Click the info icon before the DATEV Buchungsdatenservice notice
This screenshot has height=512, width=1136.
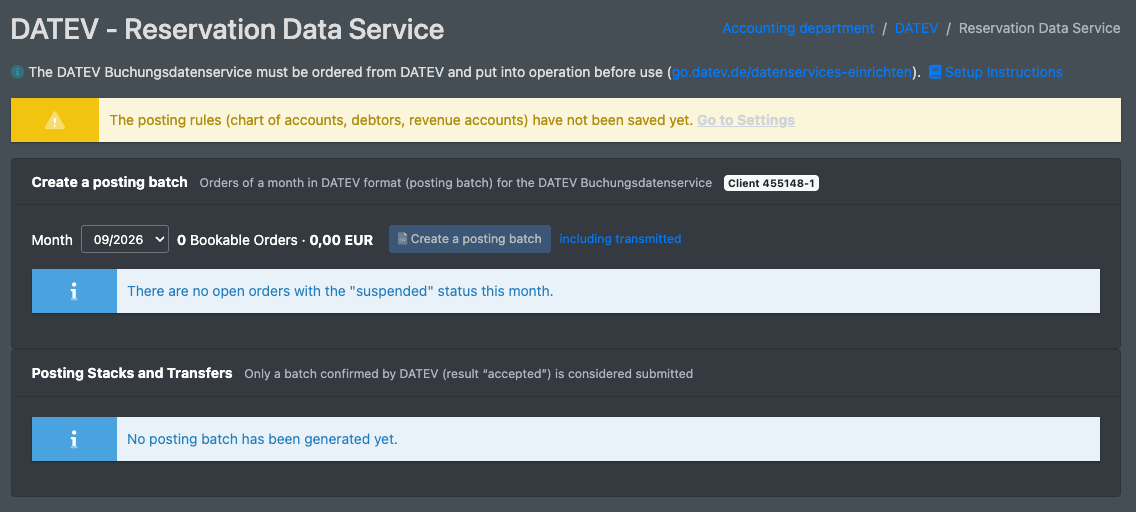click(17, 72)
